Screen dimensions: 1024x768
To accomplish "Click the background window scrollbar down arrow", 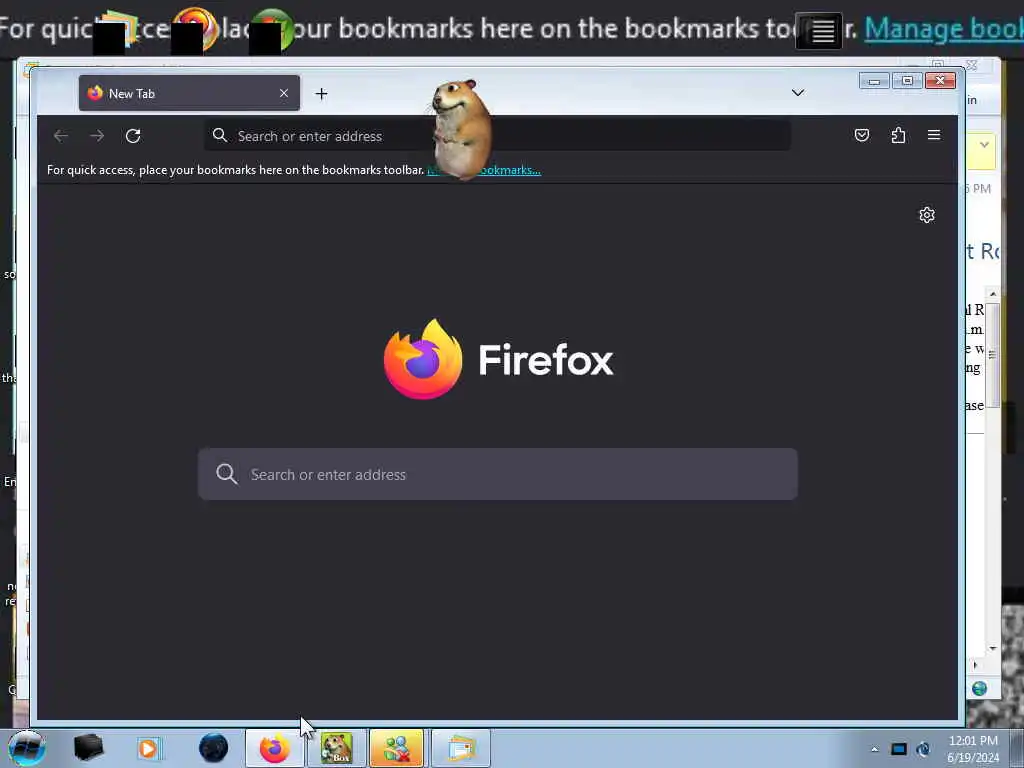I will (x=993, y=648).
